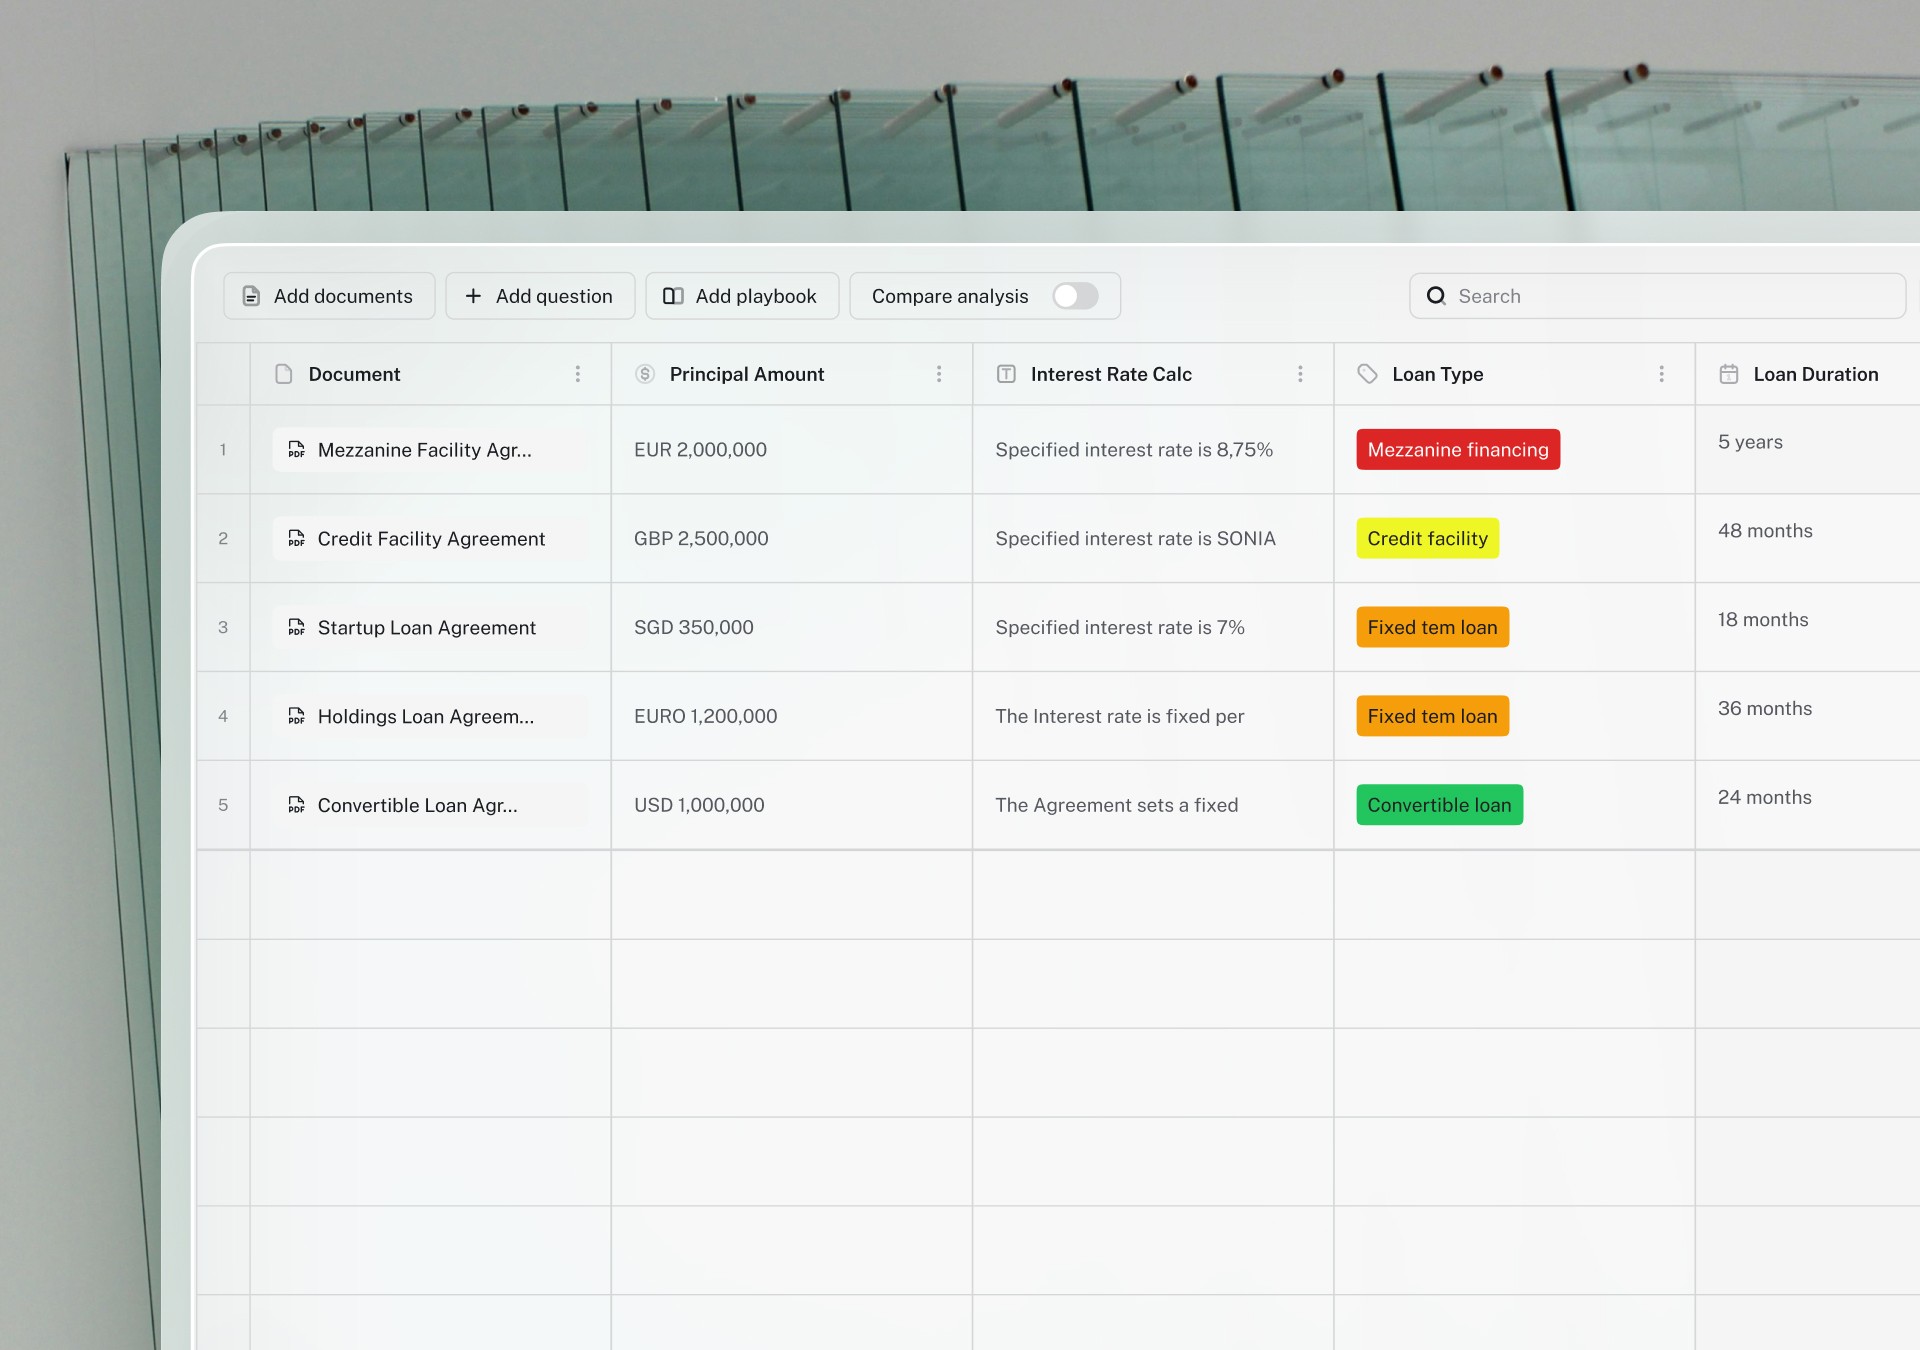Select row number 2 in the table
This screenshot has height=1350, width=1920.
(224, 538)
